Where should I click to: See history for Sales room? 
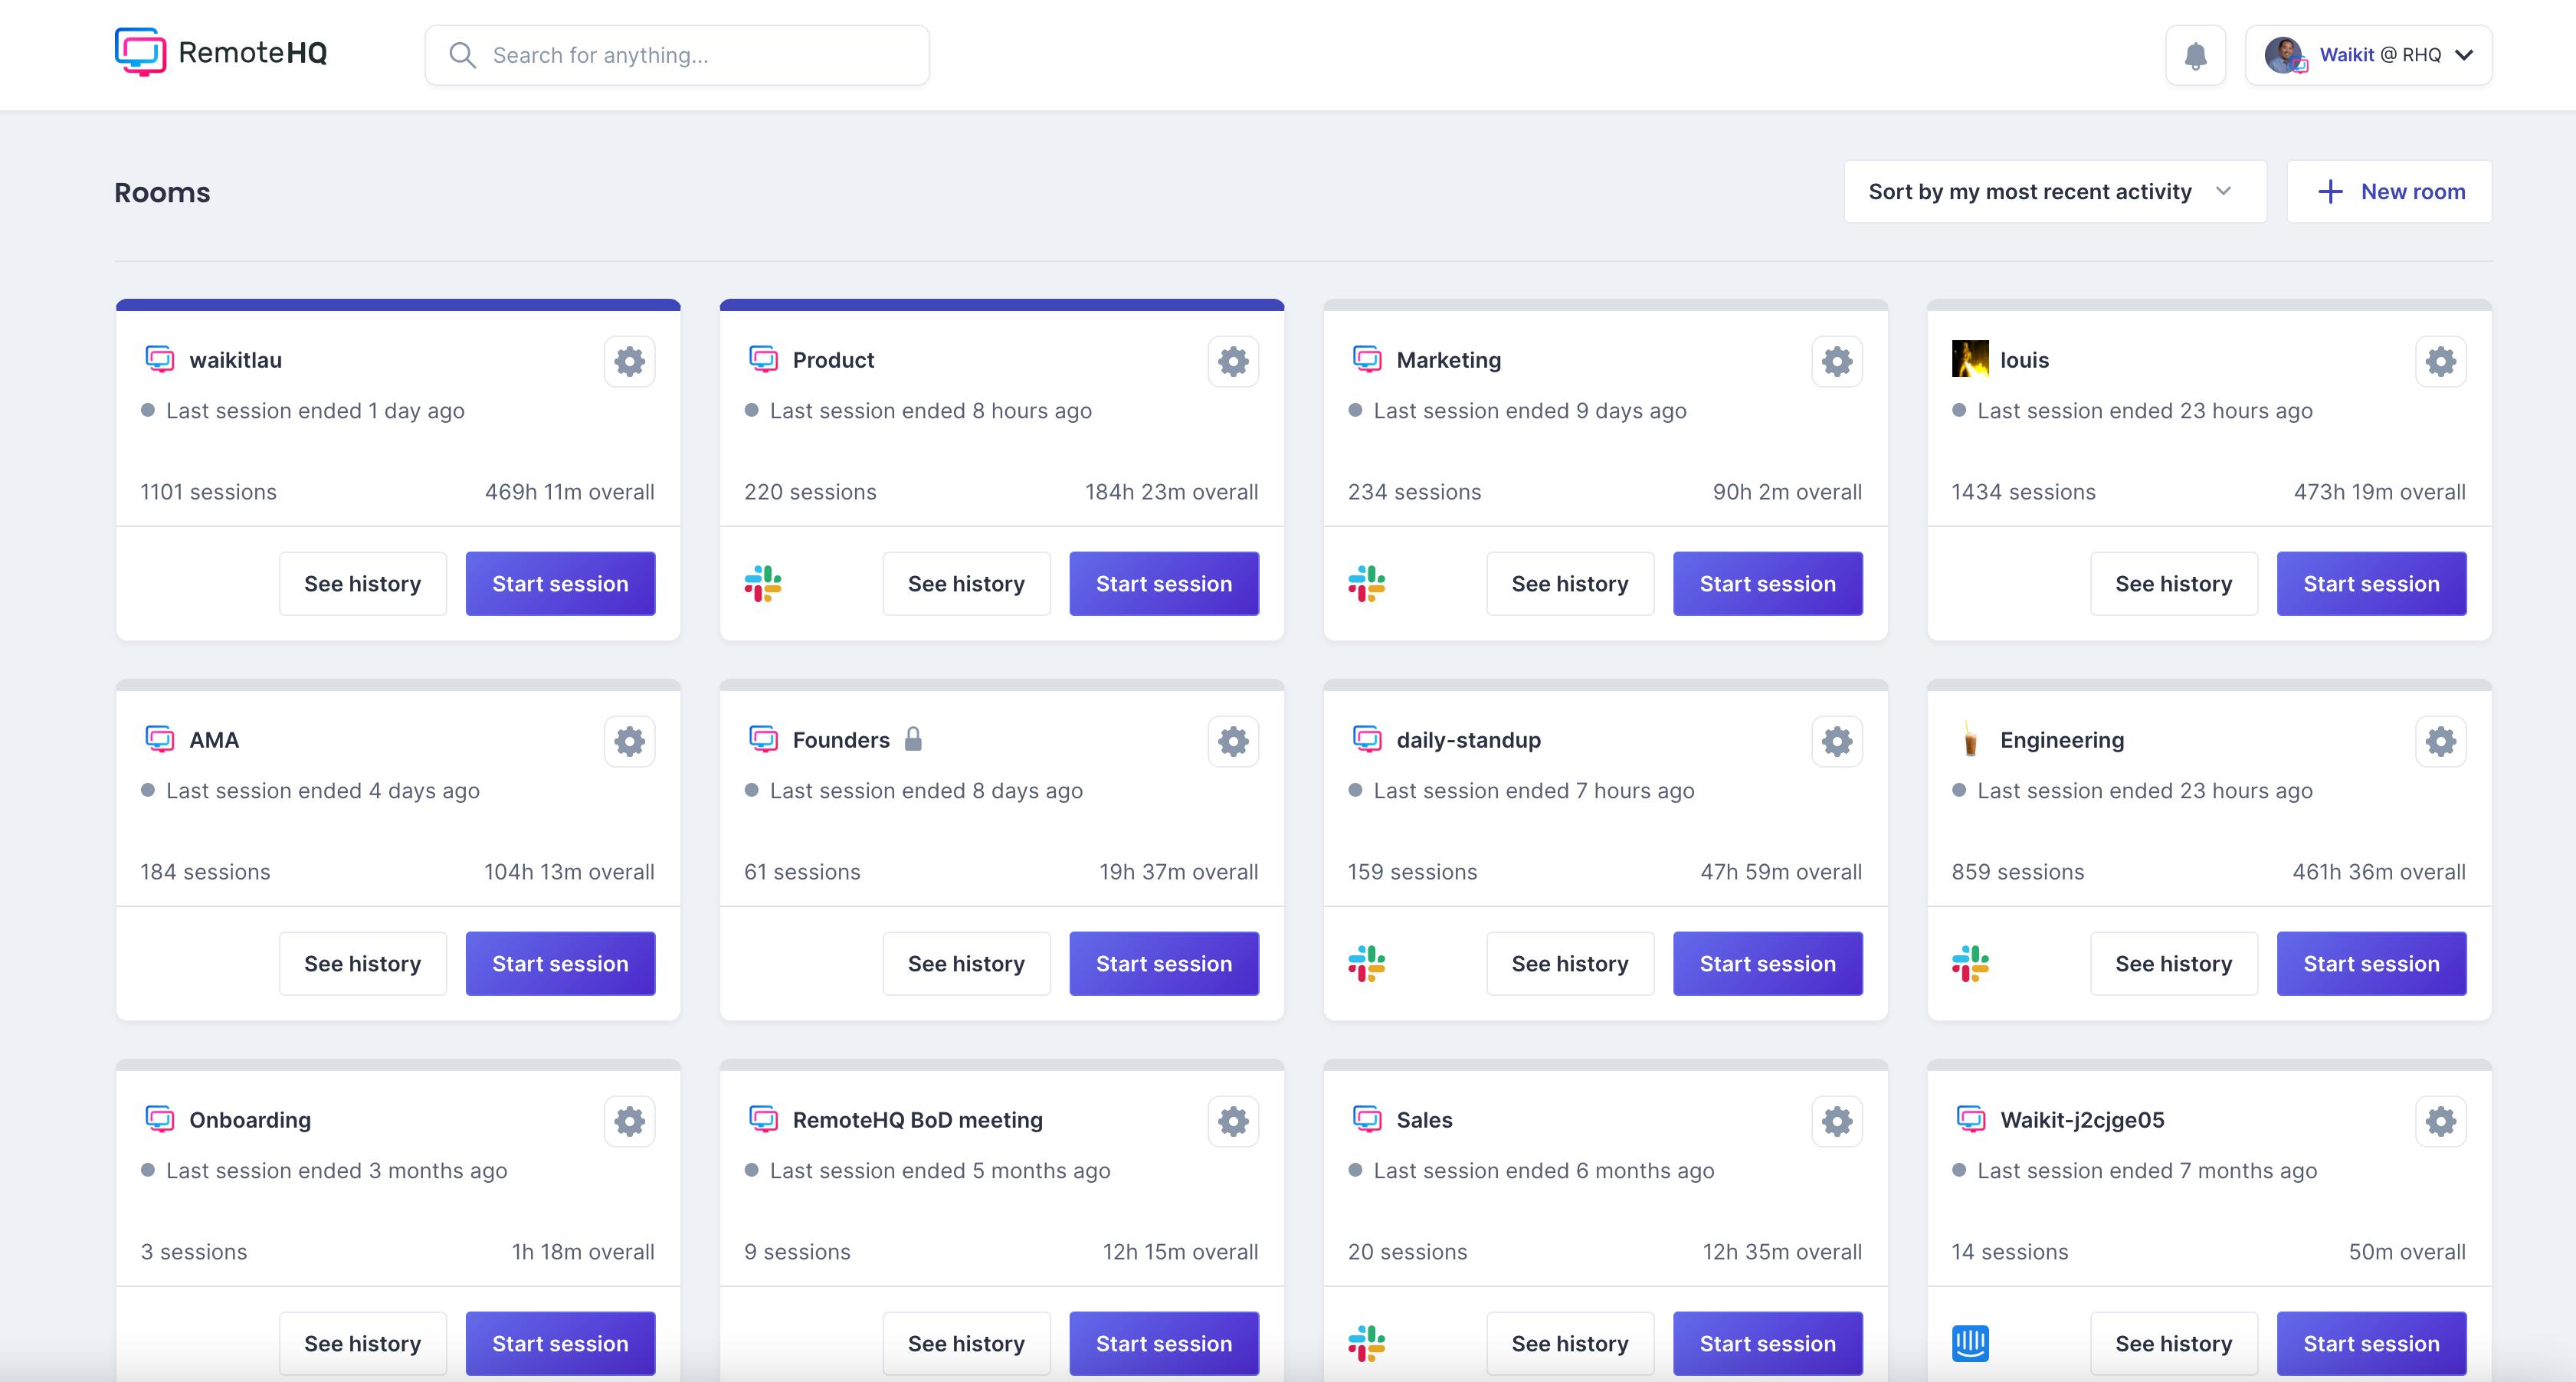(1571, 1343)
